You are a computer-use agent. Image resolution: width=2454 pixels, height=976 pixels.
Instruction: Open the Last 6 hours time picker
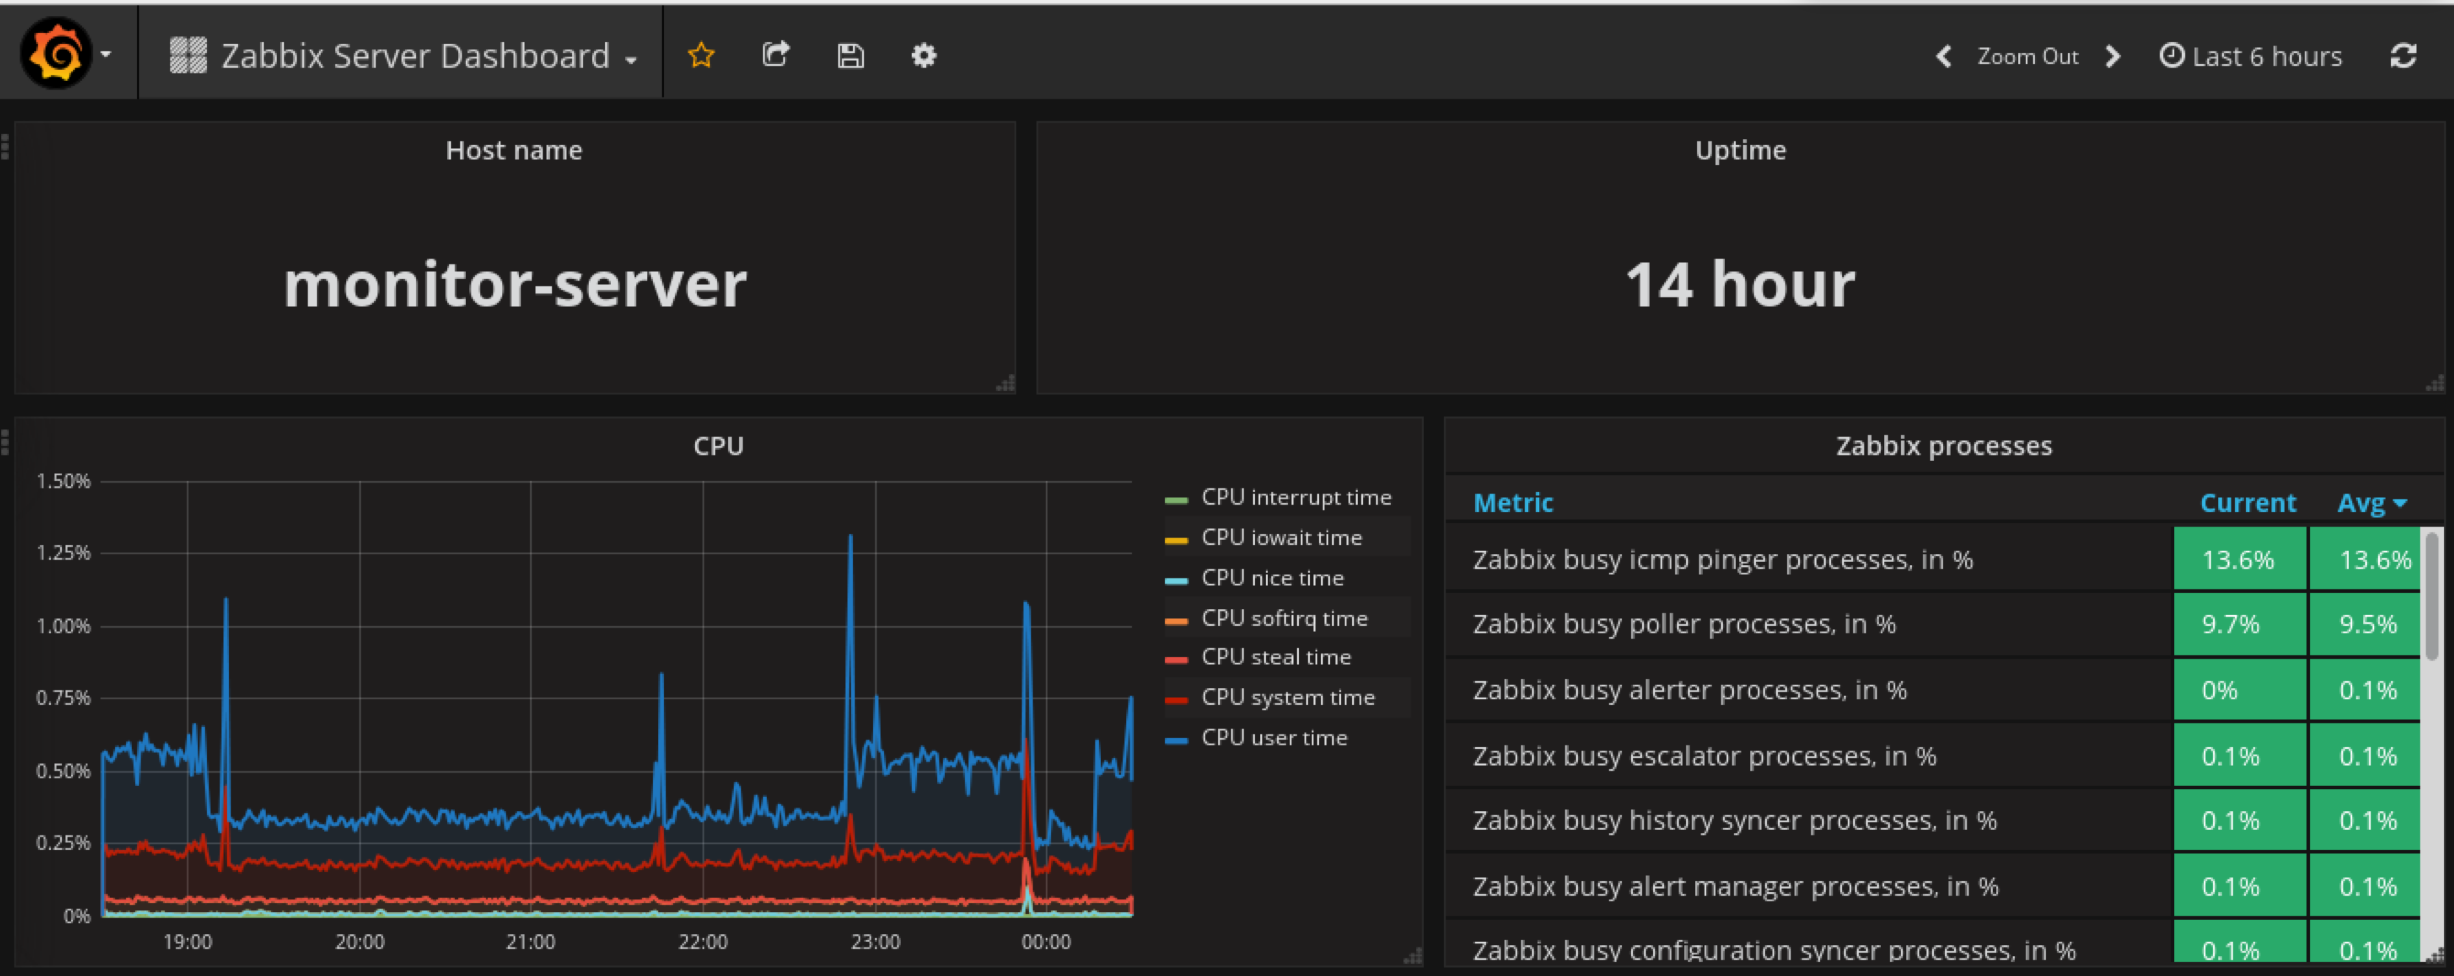pyautogui.click(x=2251, y=56)
